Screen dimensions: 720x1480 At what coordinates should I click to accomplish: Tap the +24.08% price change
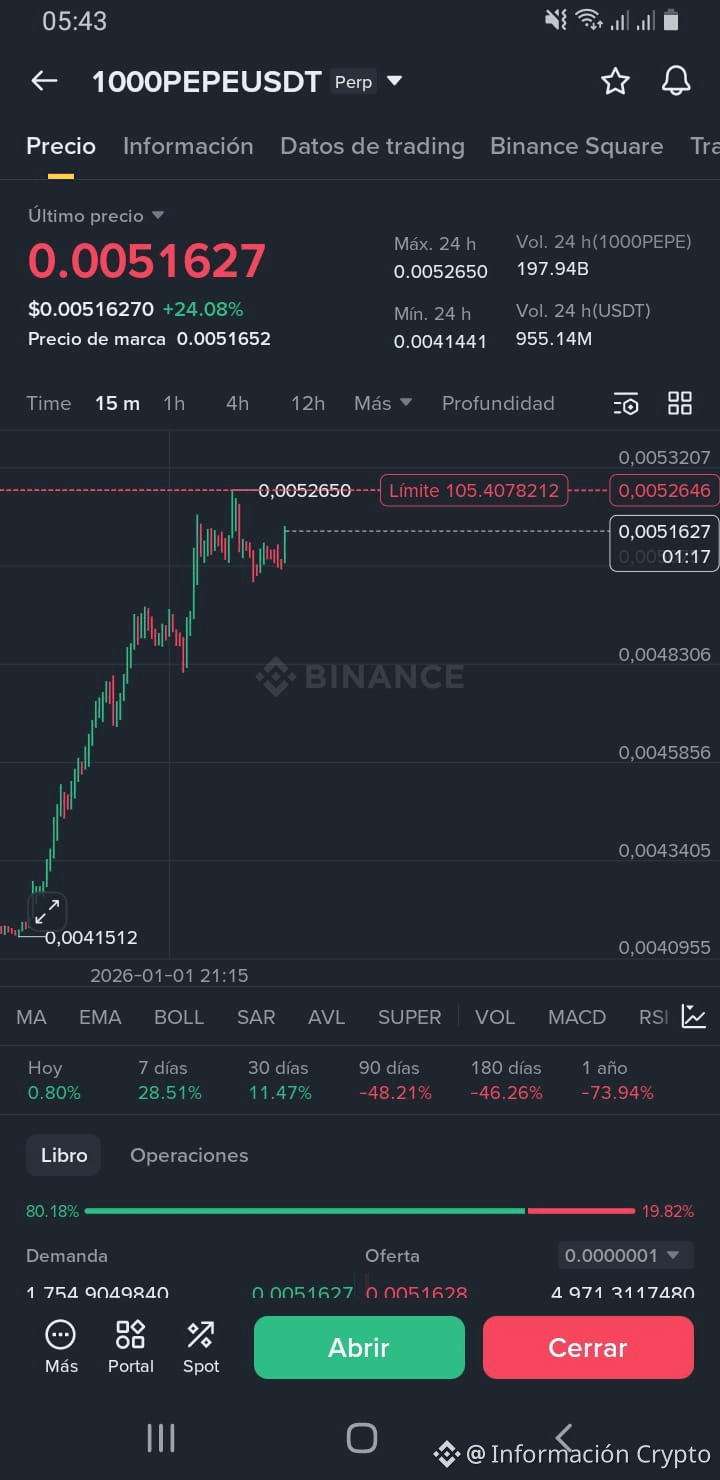pyautogui.click(x=203, y=309)
